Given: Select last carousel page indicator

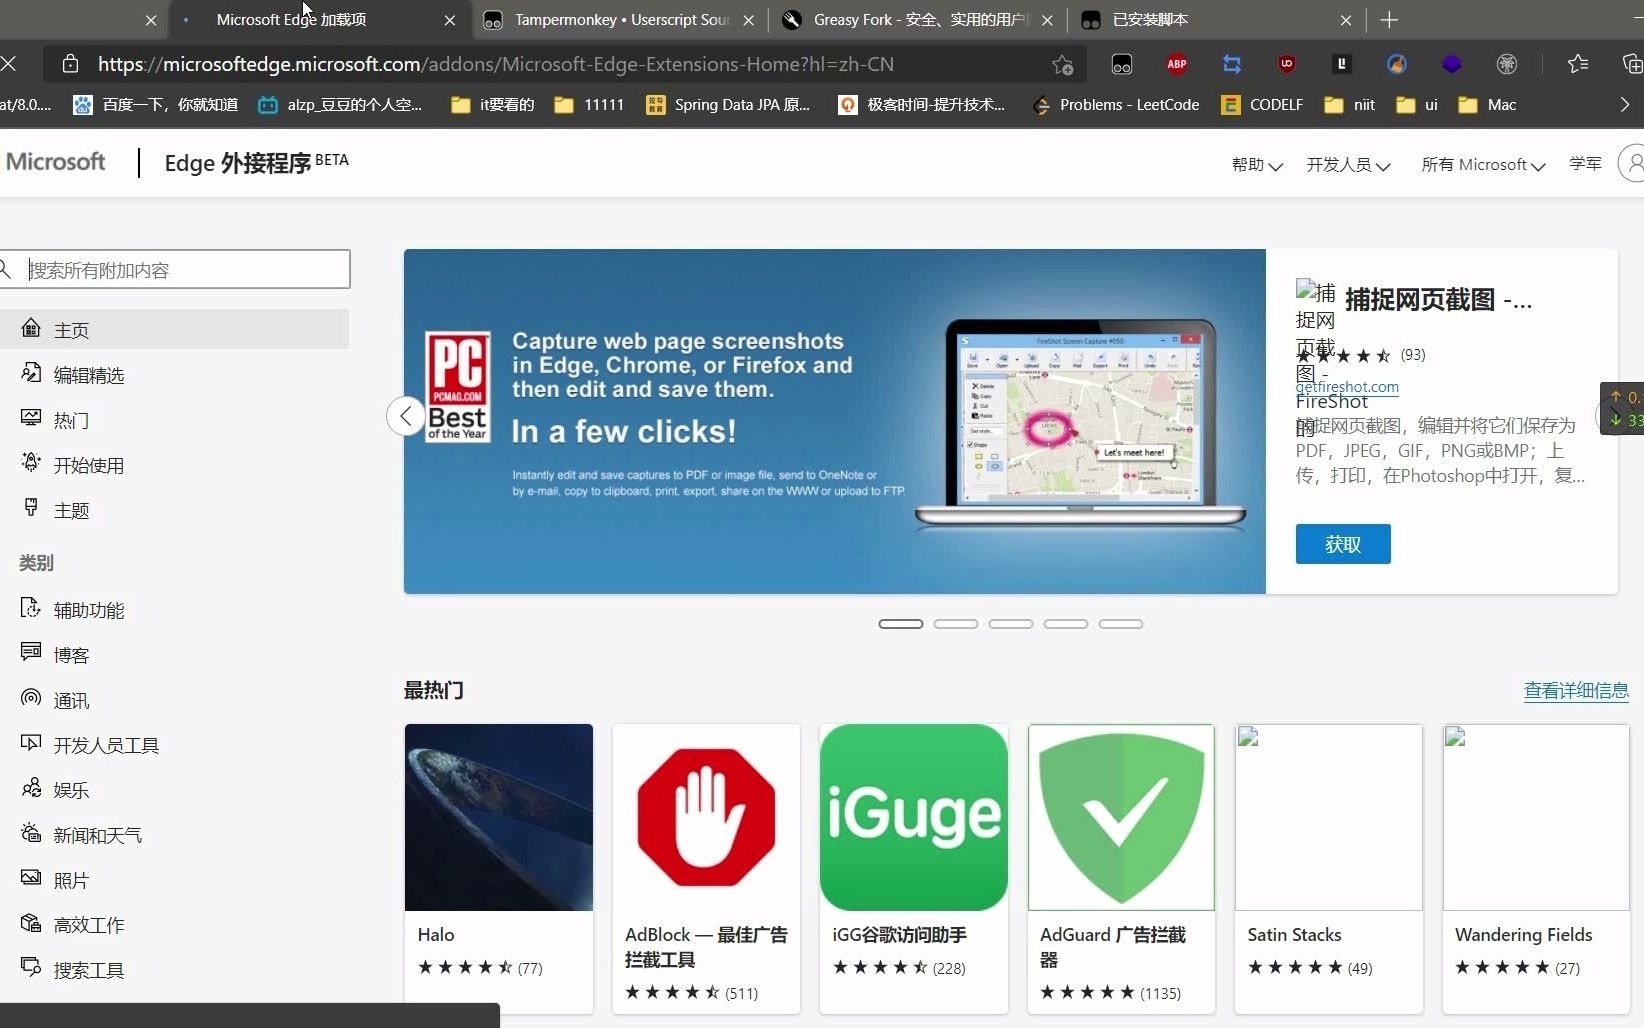Looking at the screenshot, I should point(1121,624).
